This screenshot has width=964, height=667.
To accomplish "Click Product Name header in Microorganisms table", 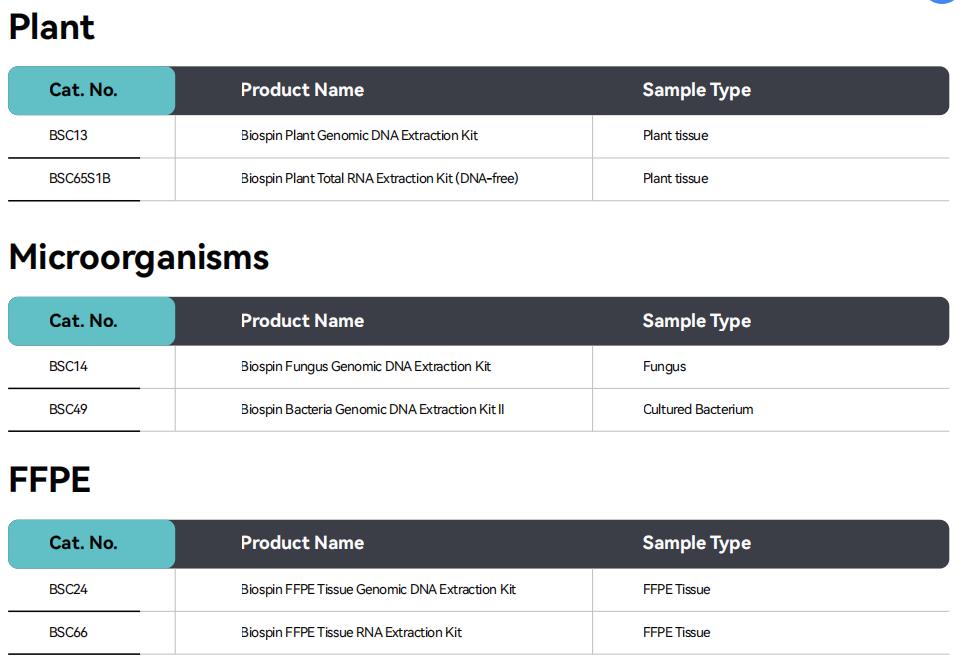I will [x=302, y=321].
